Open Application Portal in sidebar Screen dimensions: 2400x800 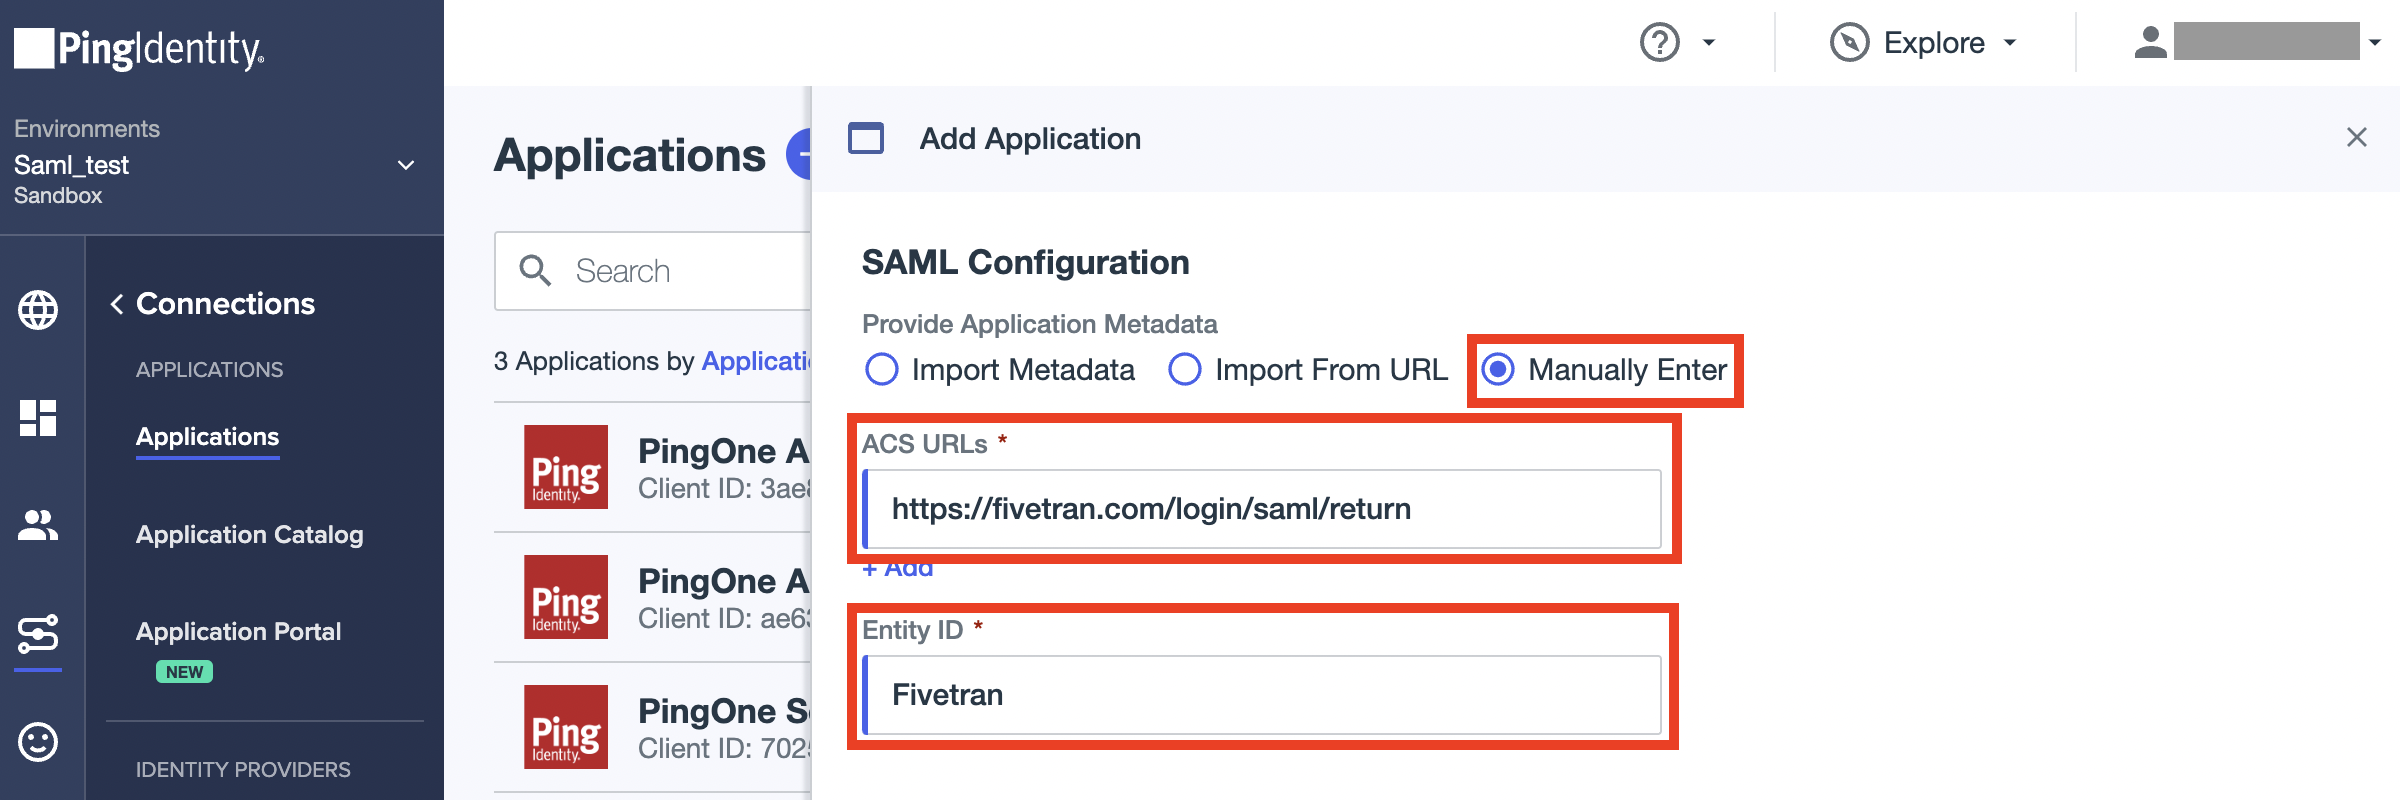[x=239, y=632]
